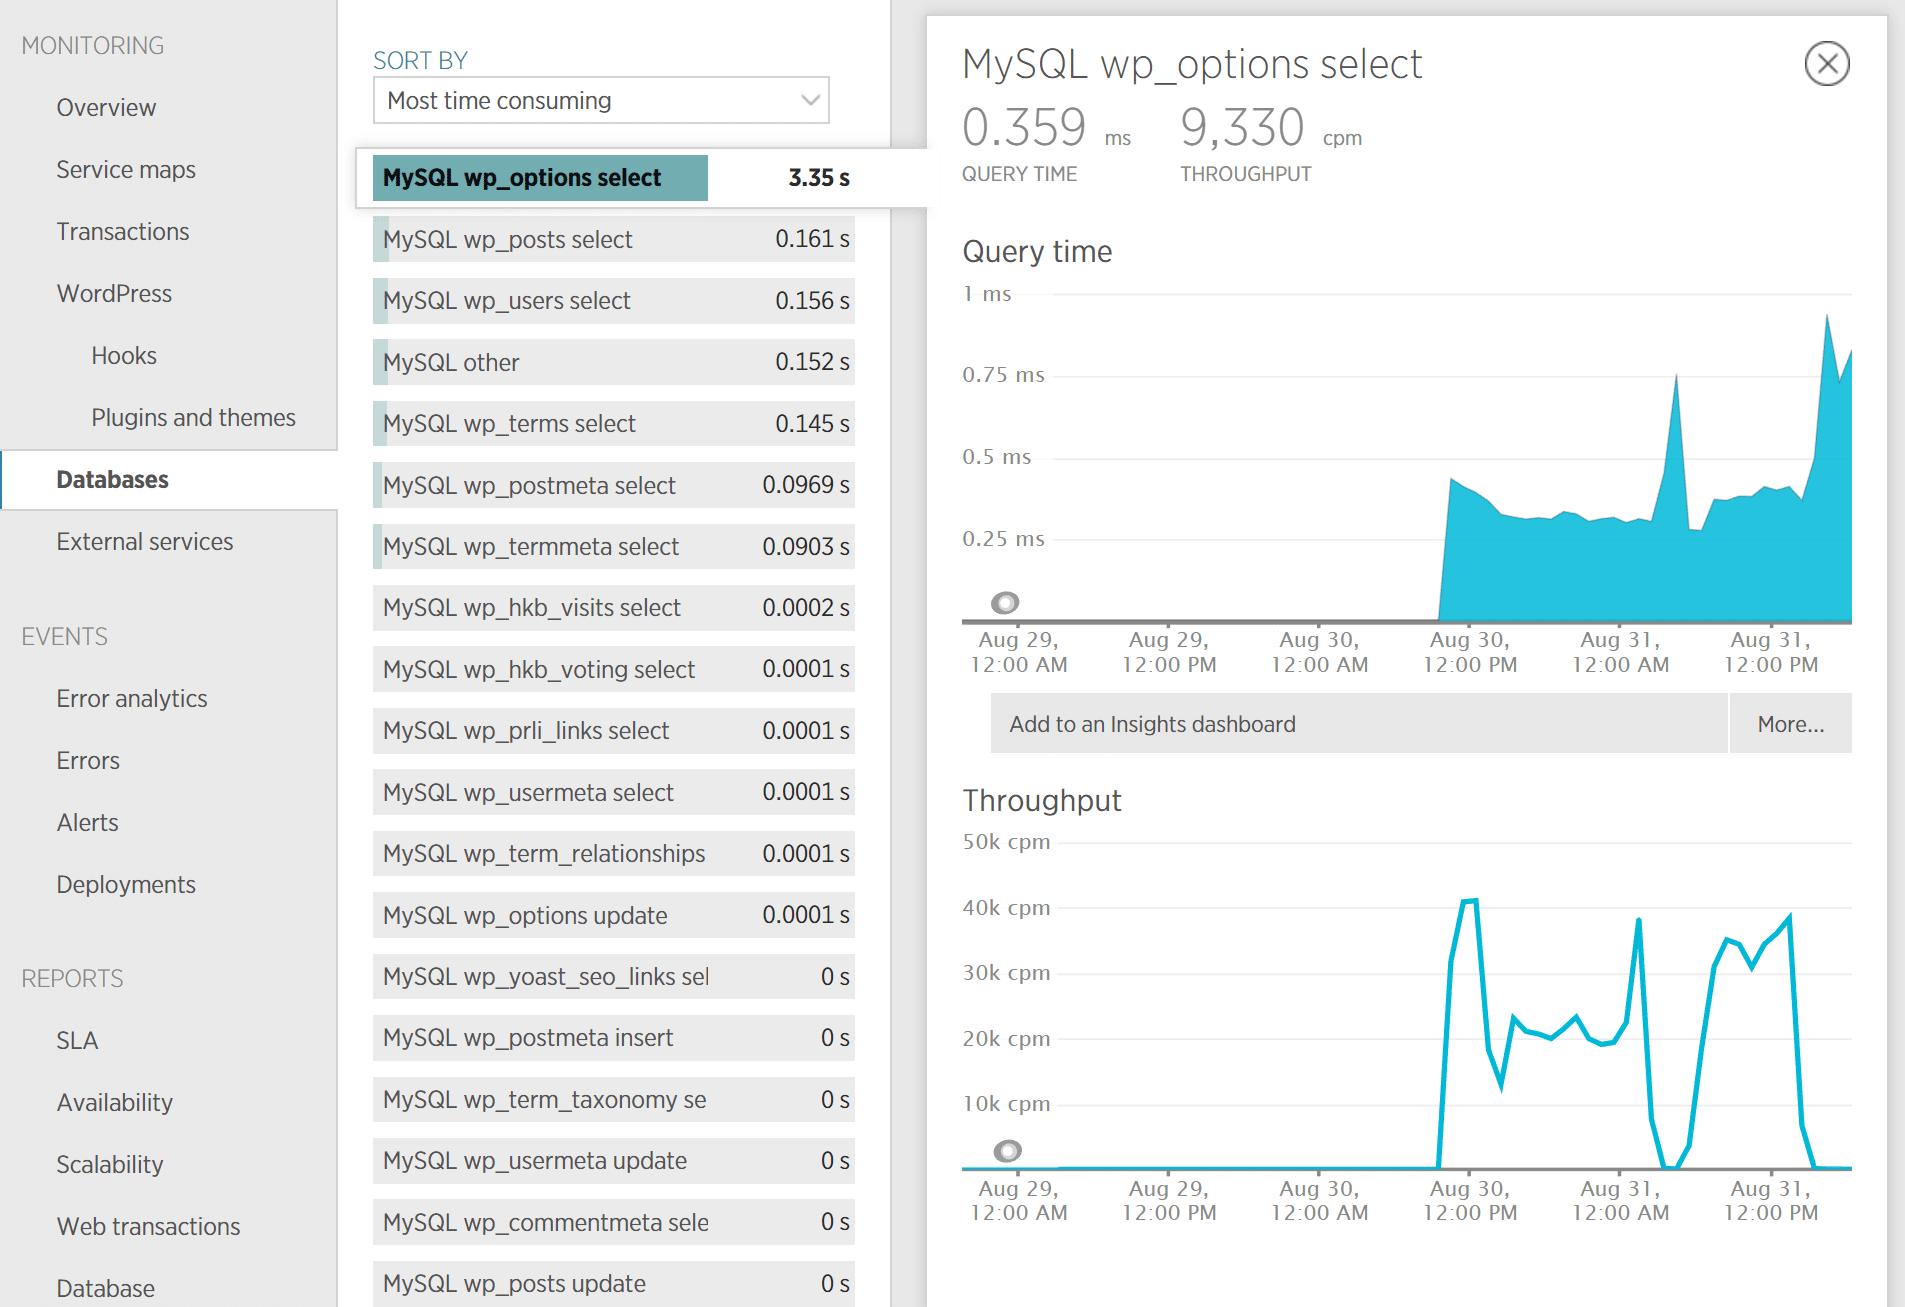Check the Scalability report
Screen dimensions: 1905x1307
110,1164
